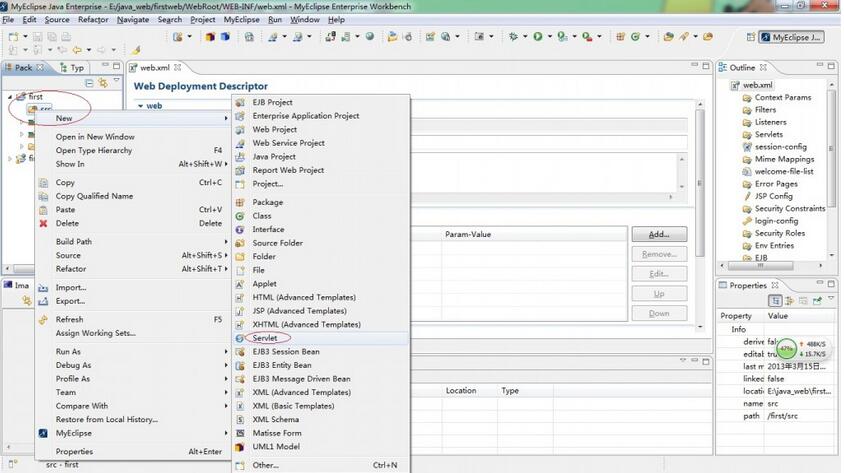Open the Search menu in menu bar
844x473 pixels.
tap(170, 19)
